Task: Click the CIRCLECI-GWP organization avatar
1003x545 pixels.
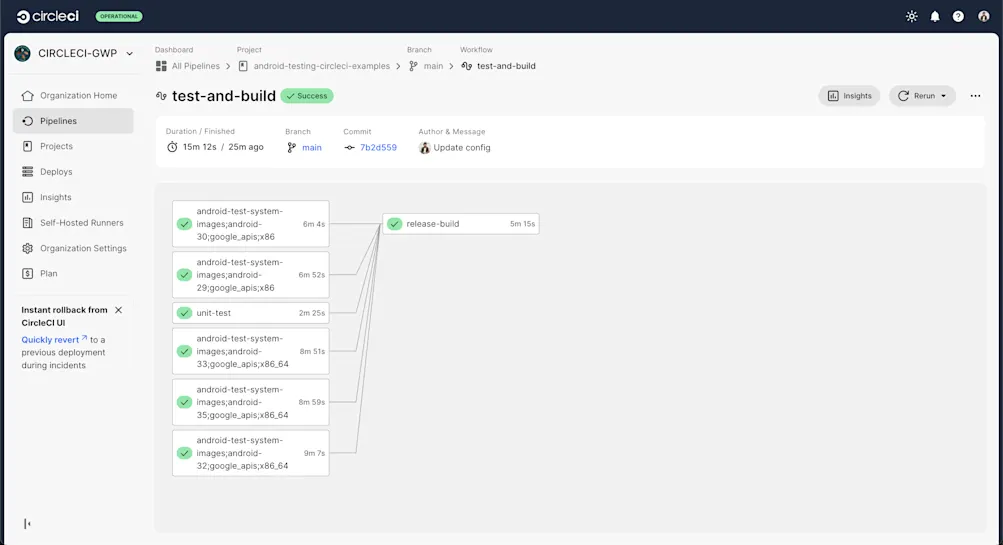Action: point(22,53)
